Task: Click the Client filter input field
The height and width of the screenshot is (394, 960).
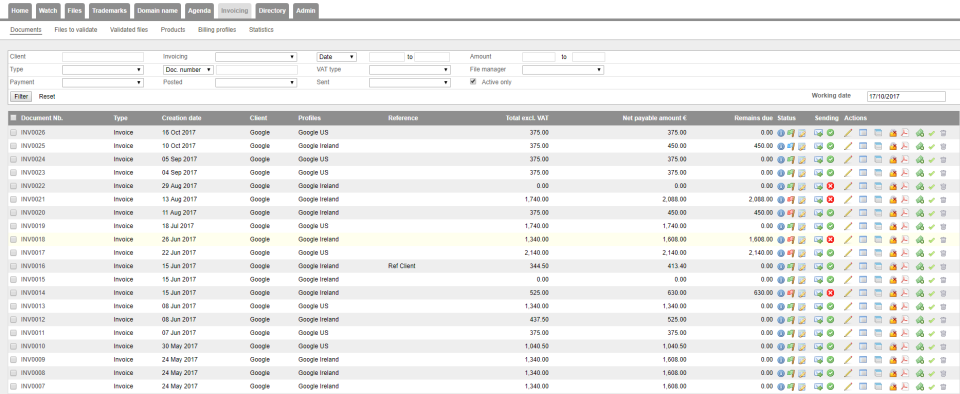Action: click(103, 57)
